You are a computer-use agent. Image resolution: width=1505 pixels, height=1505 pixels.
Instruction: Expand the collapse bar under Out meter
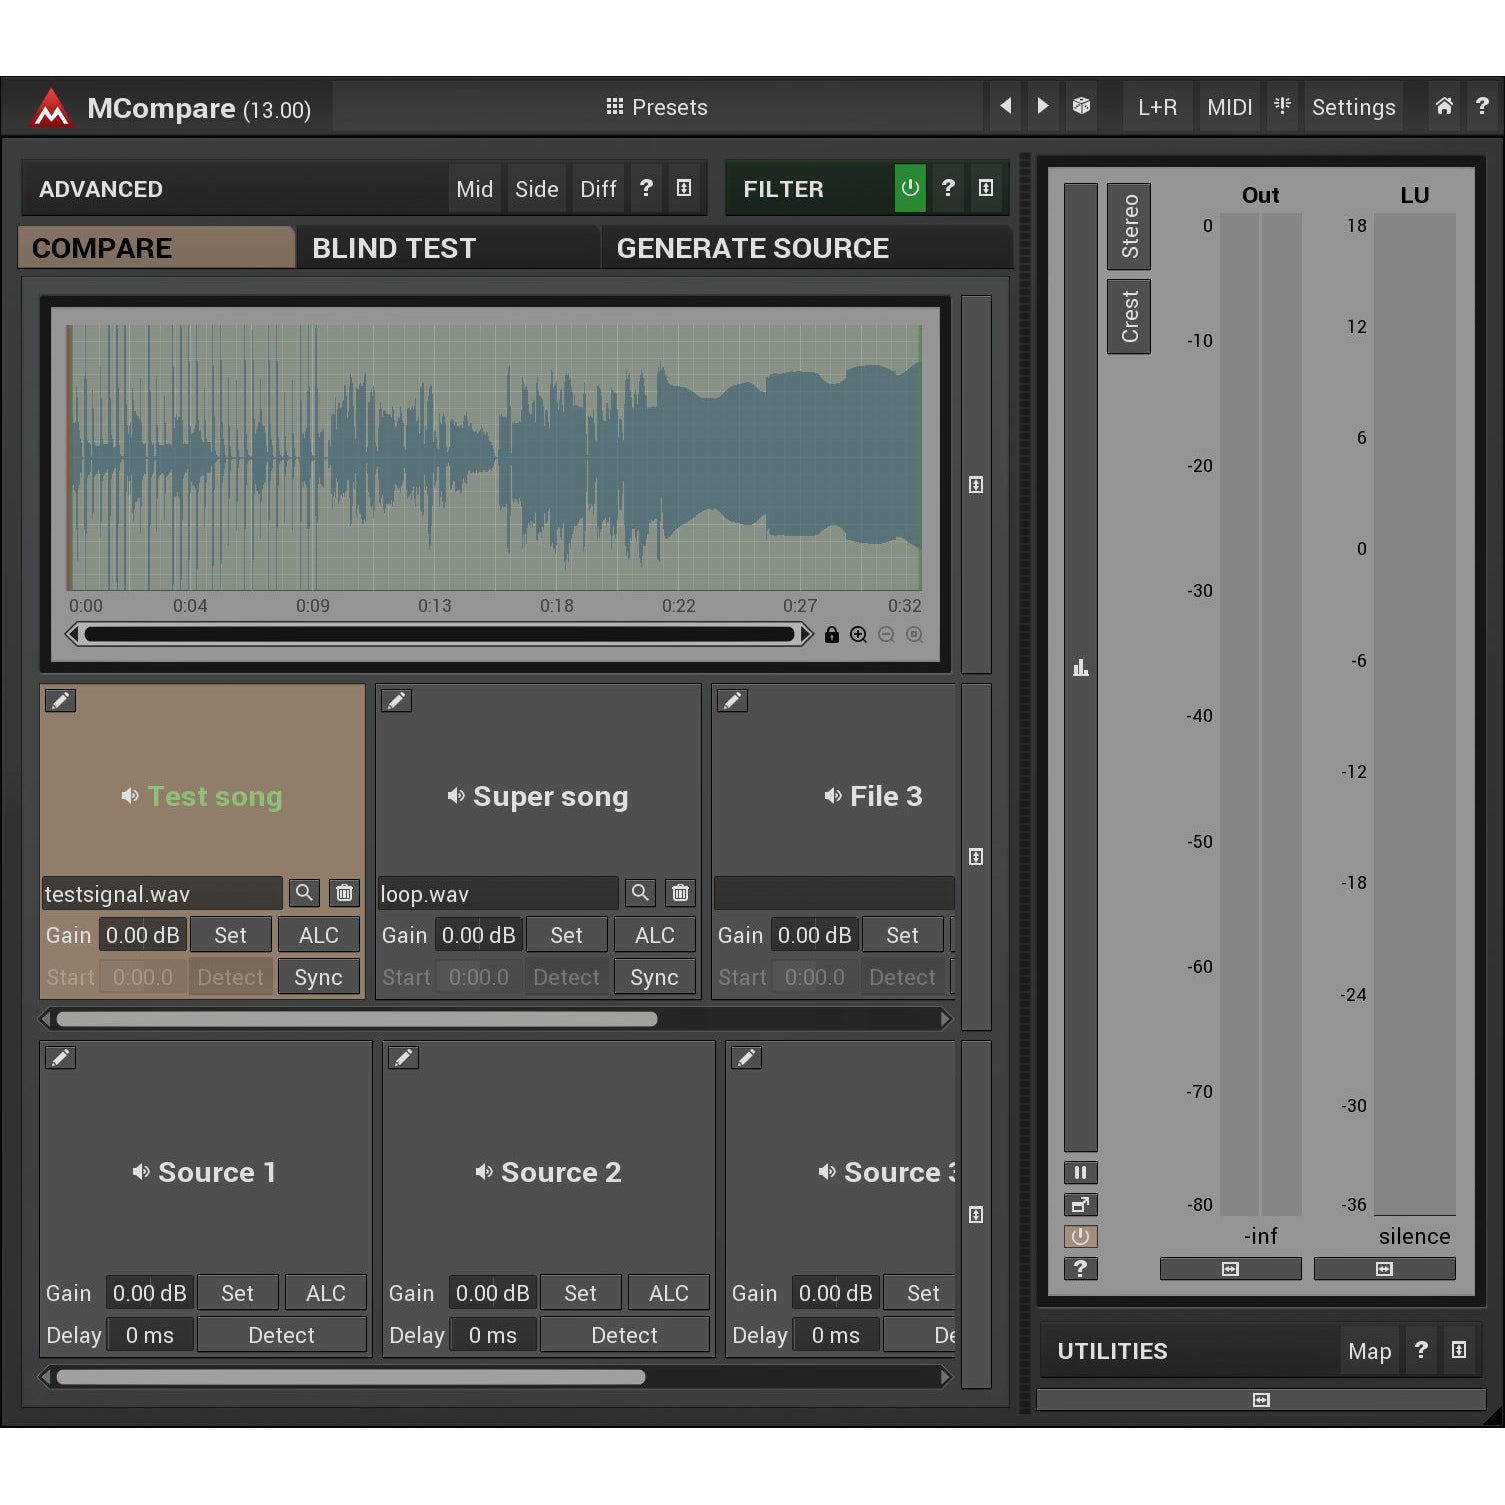(1230, 1269)
